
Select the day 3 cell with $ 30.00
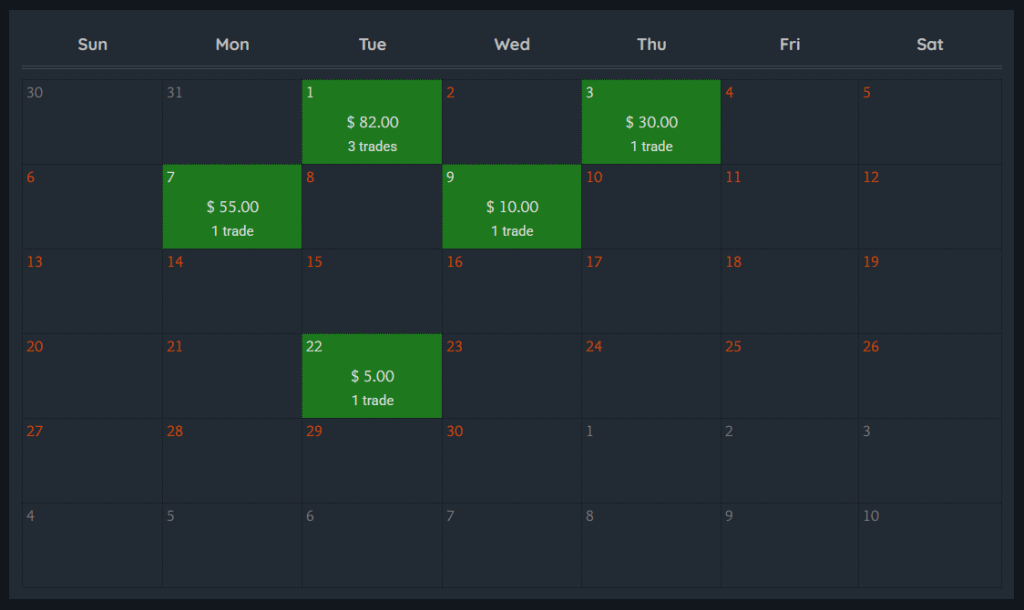pyautogui.click(x=651, y=121)
